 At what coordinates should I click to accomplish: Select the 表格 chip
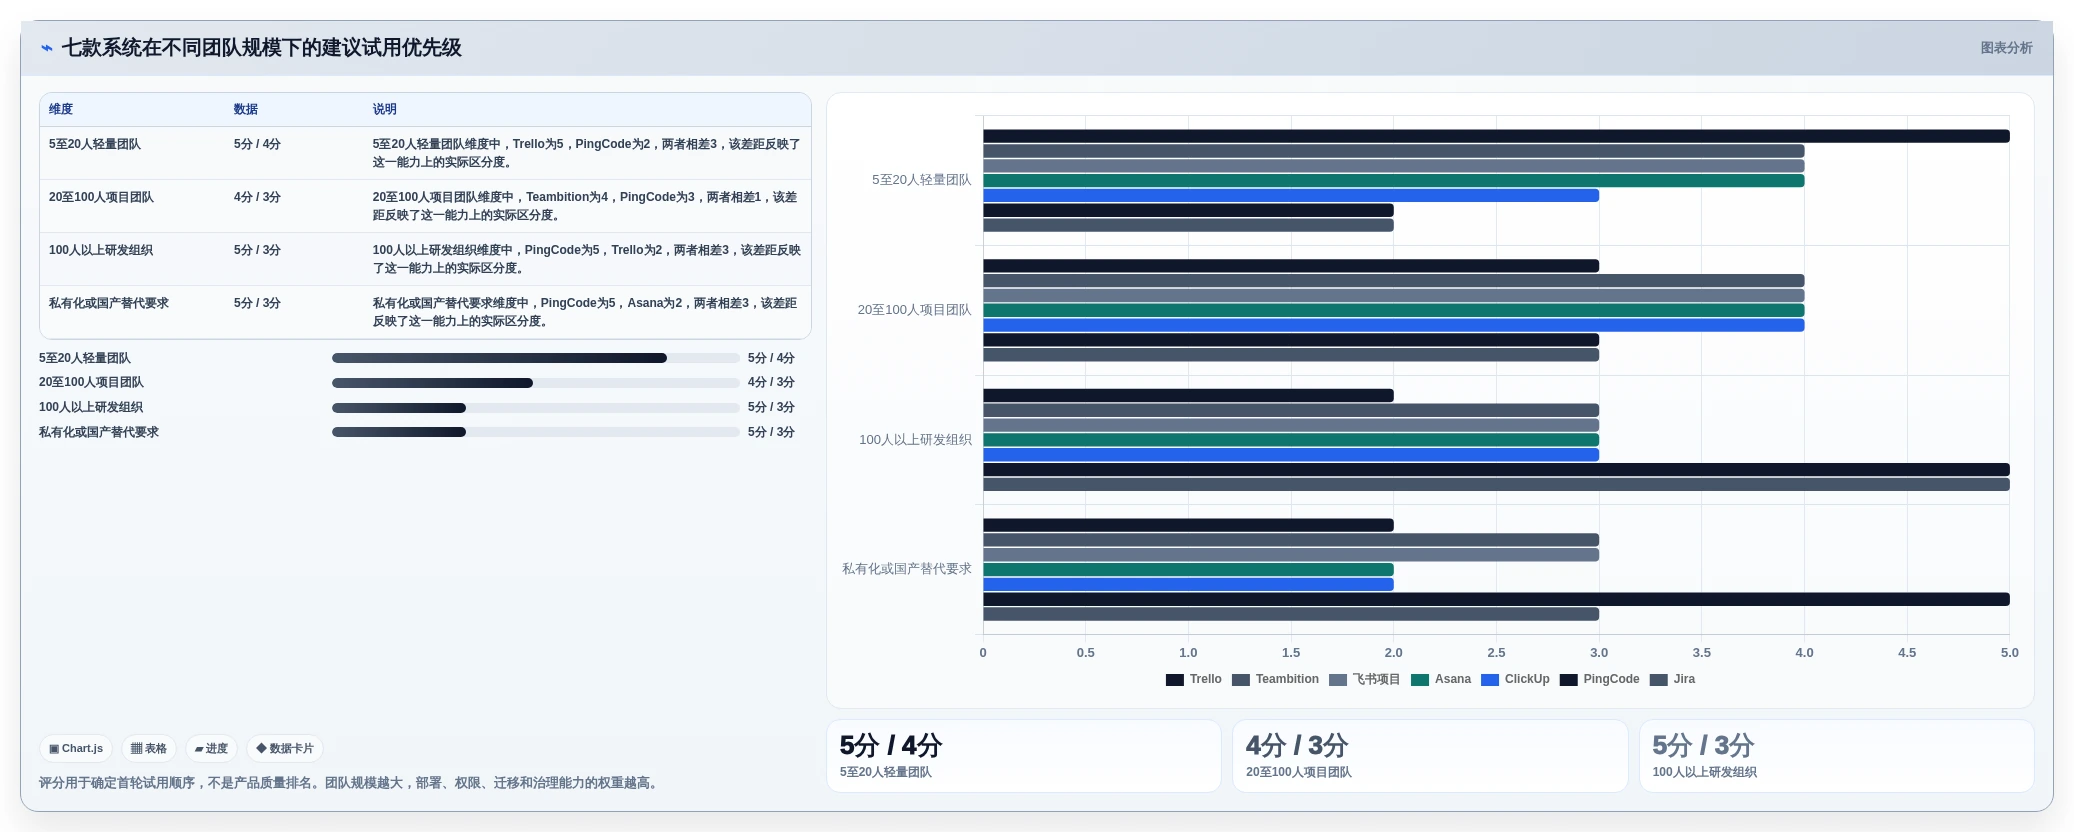pyautogui.click(x=149, y=748)
